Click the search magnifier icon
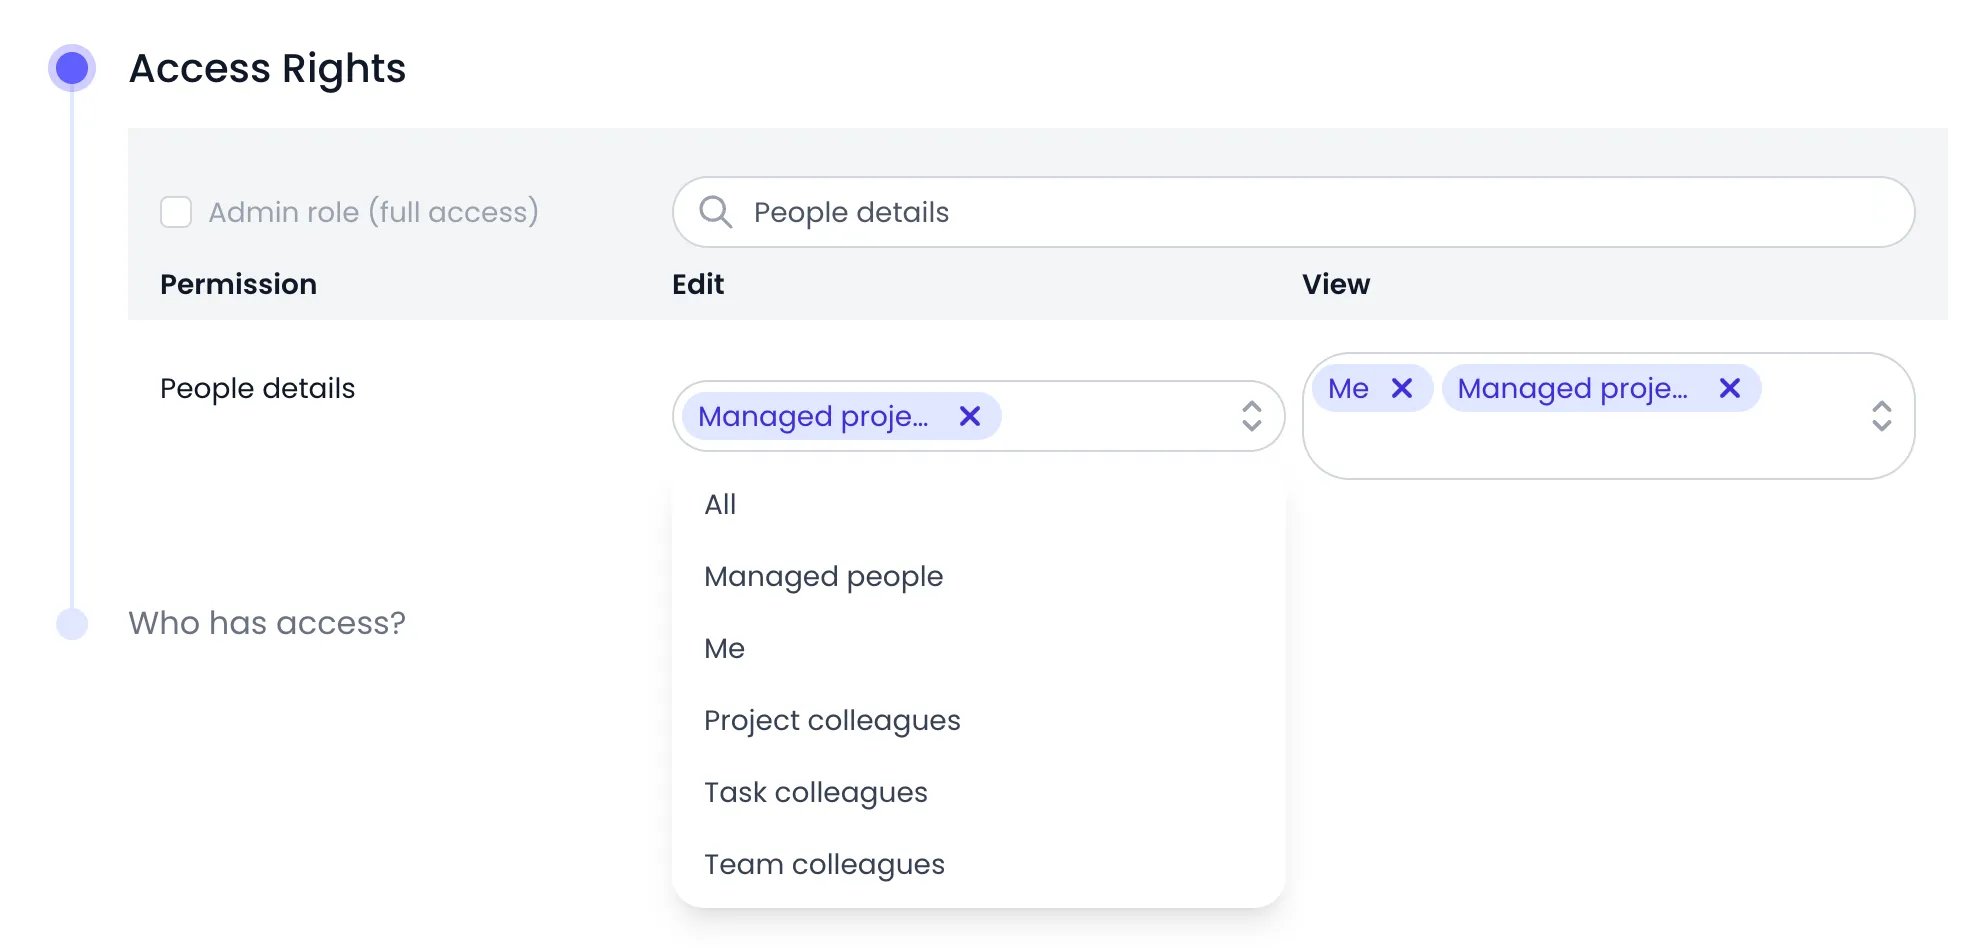This screenshot has height=948, width=1964. [715, 212]
